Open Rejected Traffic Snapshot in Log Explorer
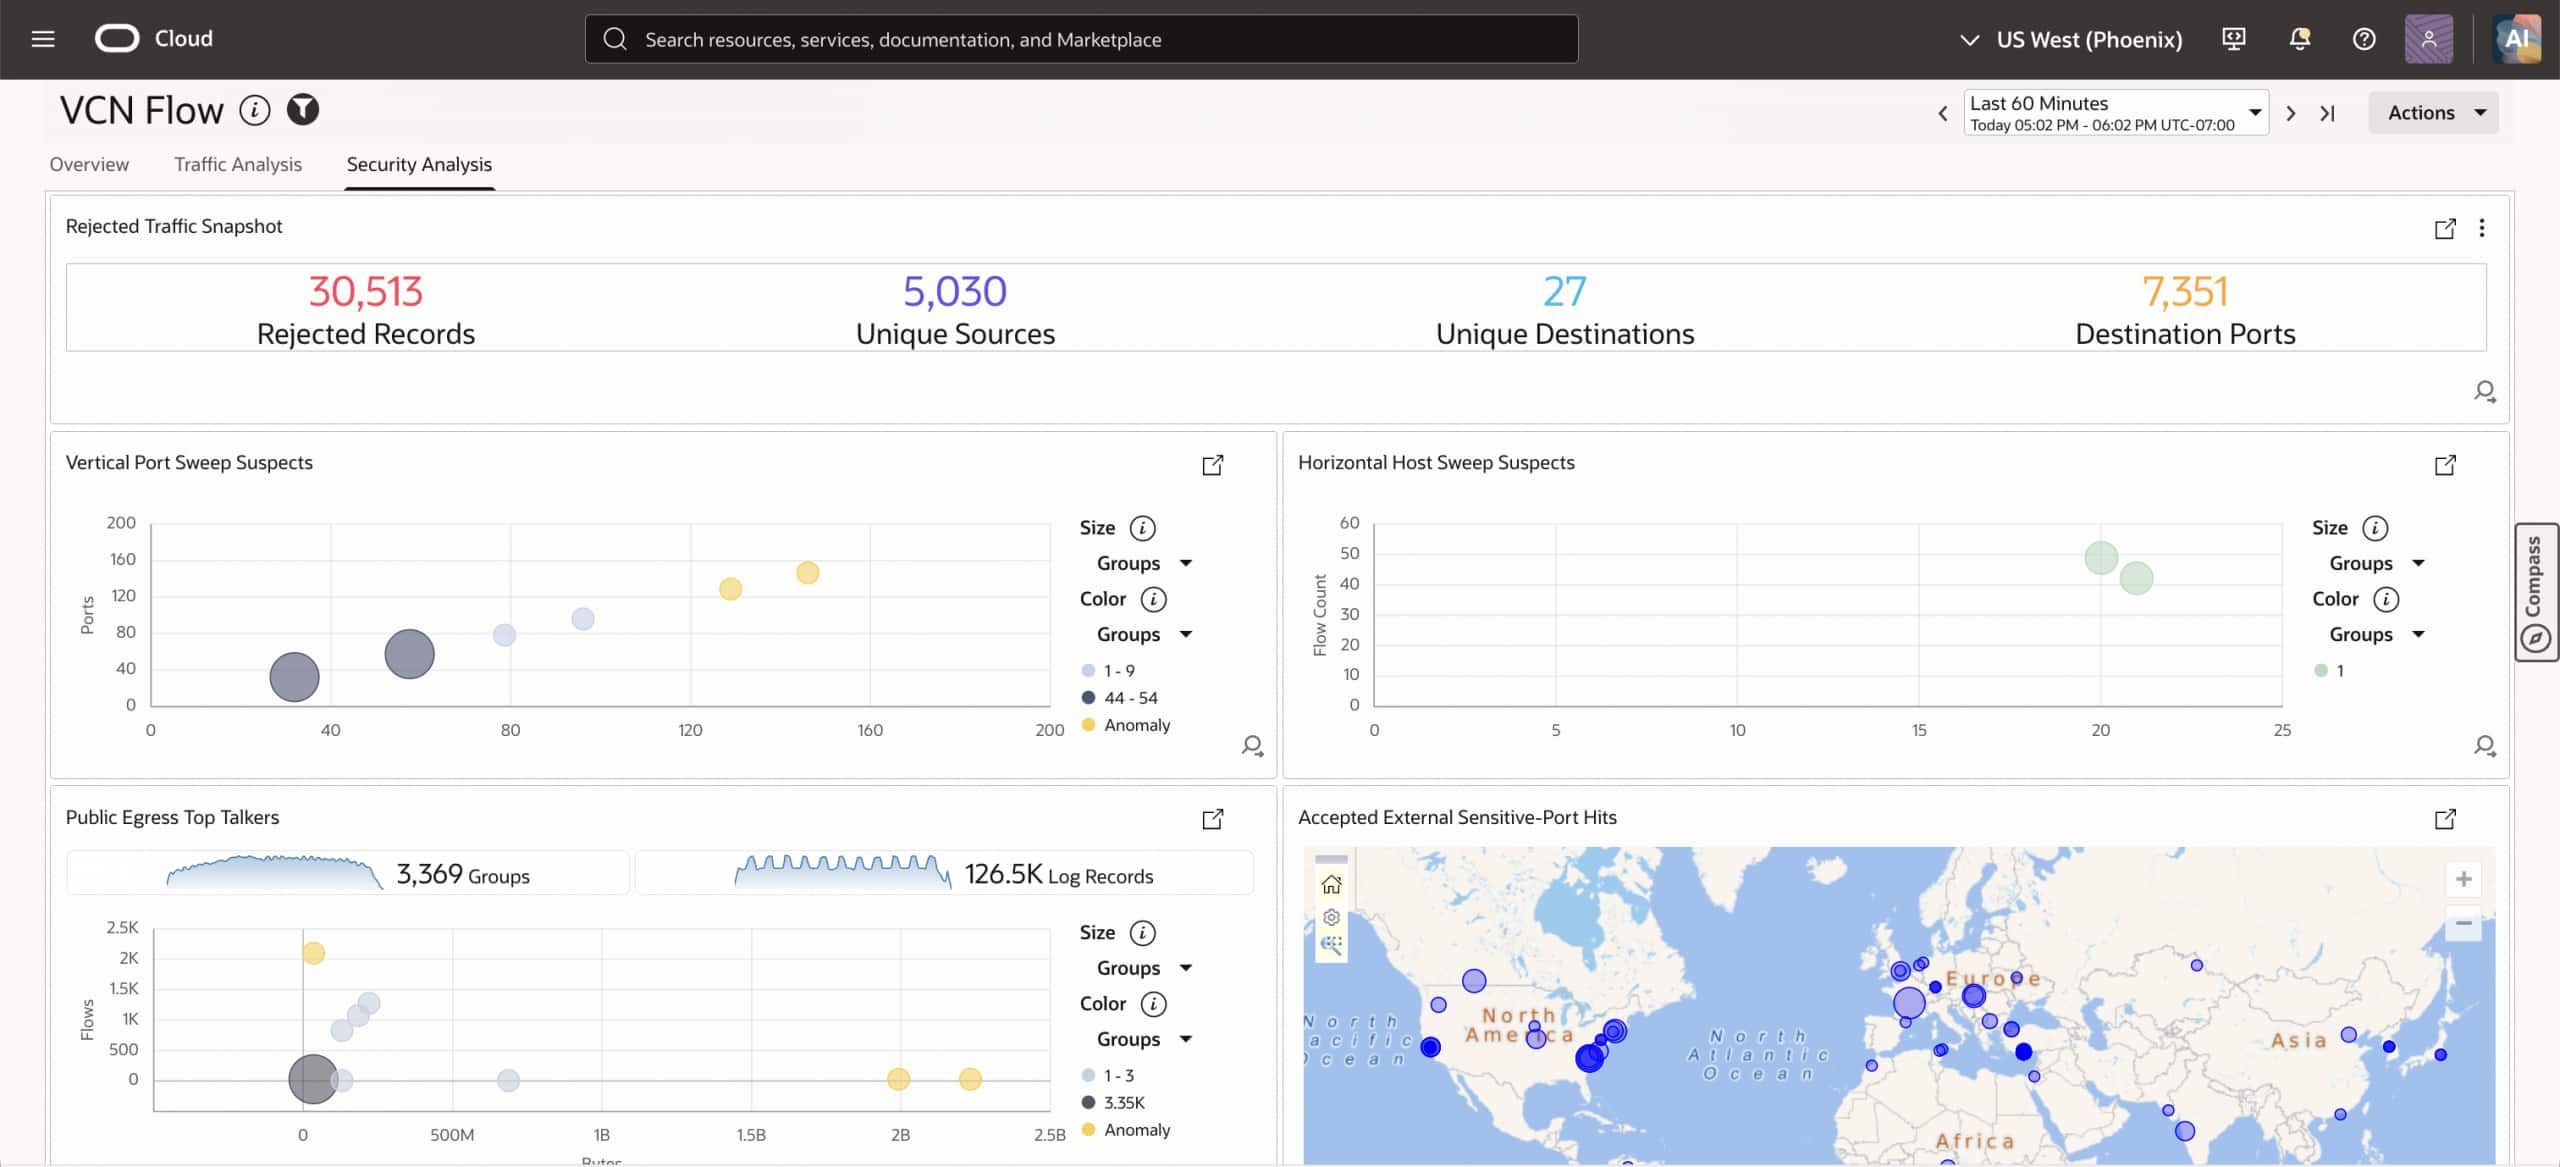The width and height of the screenshot is (2560, 1167). click(2444, 229)
